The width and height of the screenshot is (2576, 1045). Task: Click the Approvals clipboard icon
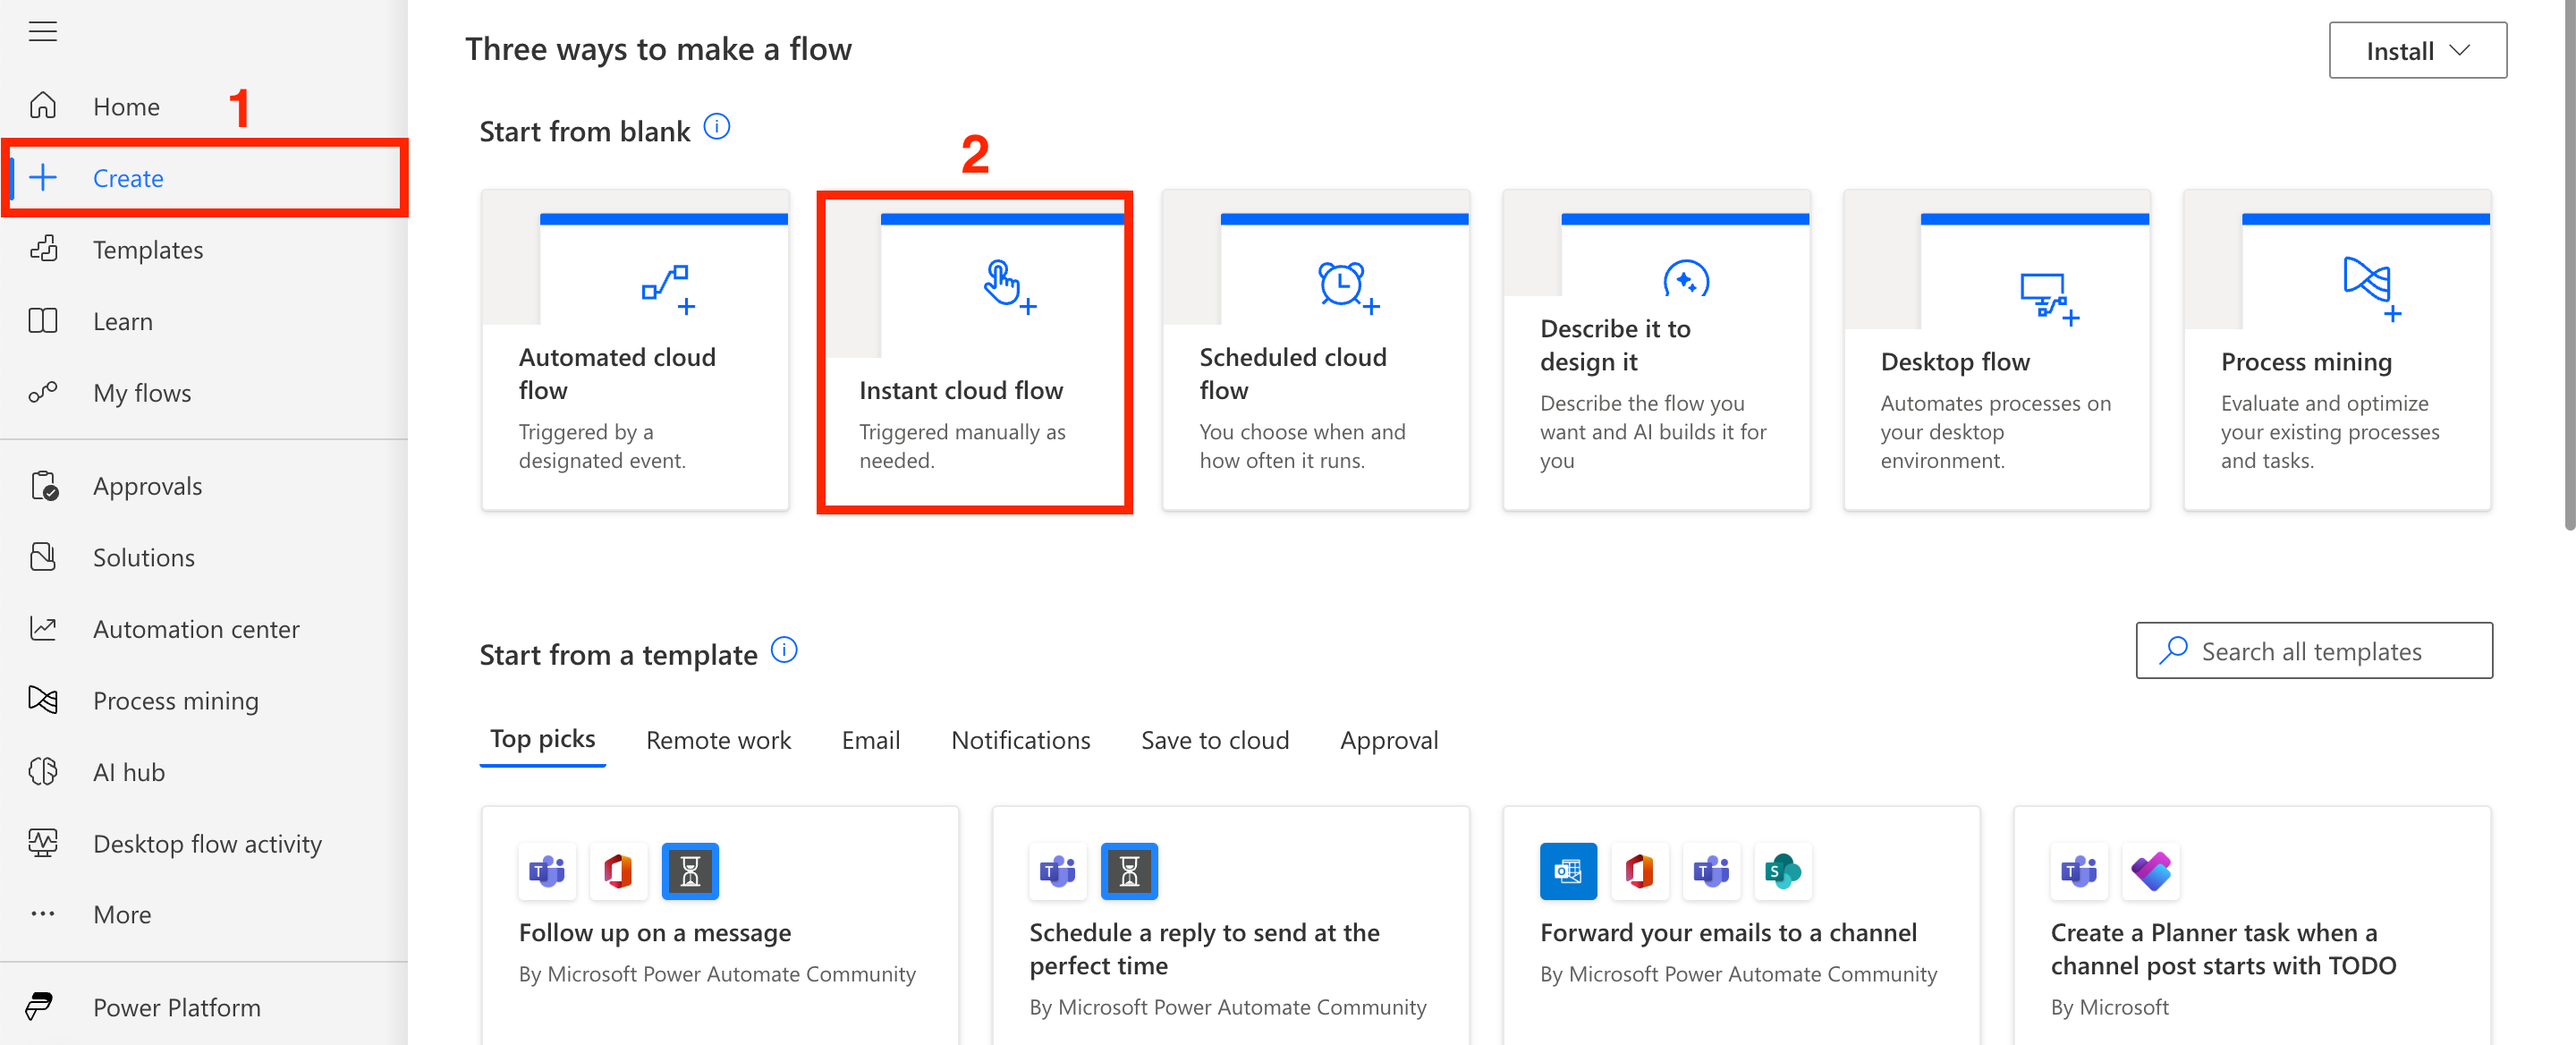44,486
